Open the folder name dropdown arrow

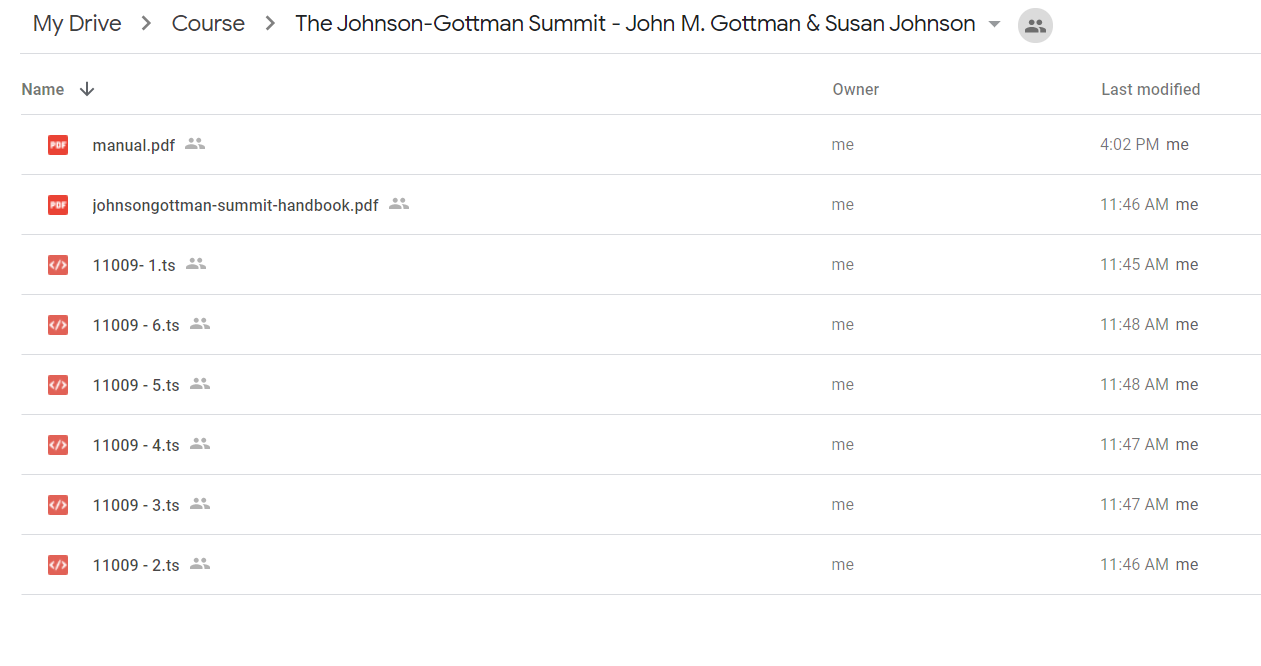[x=994, y=25]
